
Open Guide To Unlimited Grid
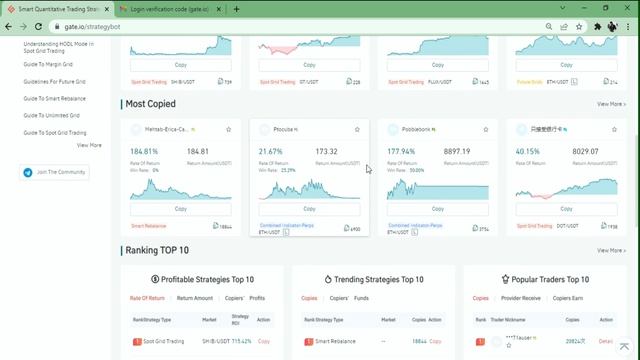(51, 116)
